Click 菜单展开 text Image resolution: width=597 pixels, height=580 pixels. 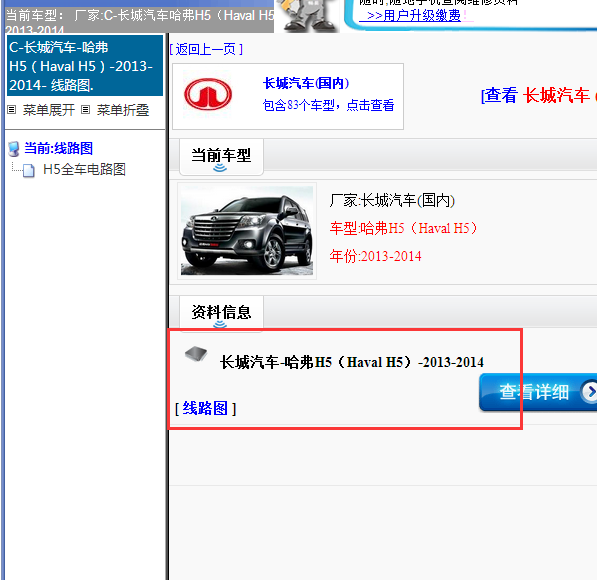49,110
